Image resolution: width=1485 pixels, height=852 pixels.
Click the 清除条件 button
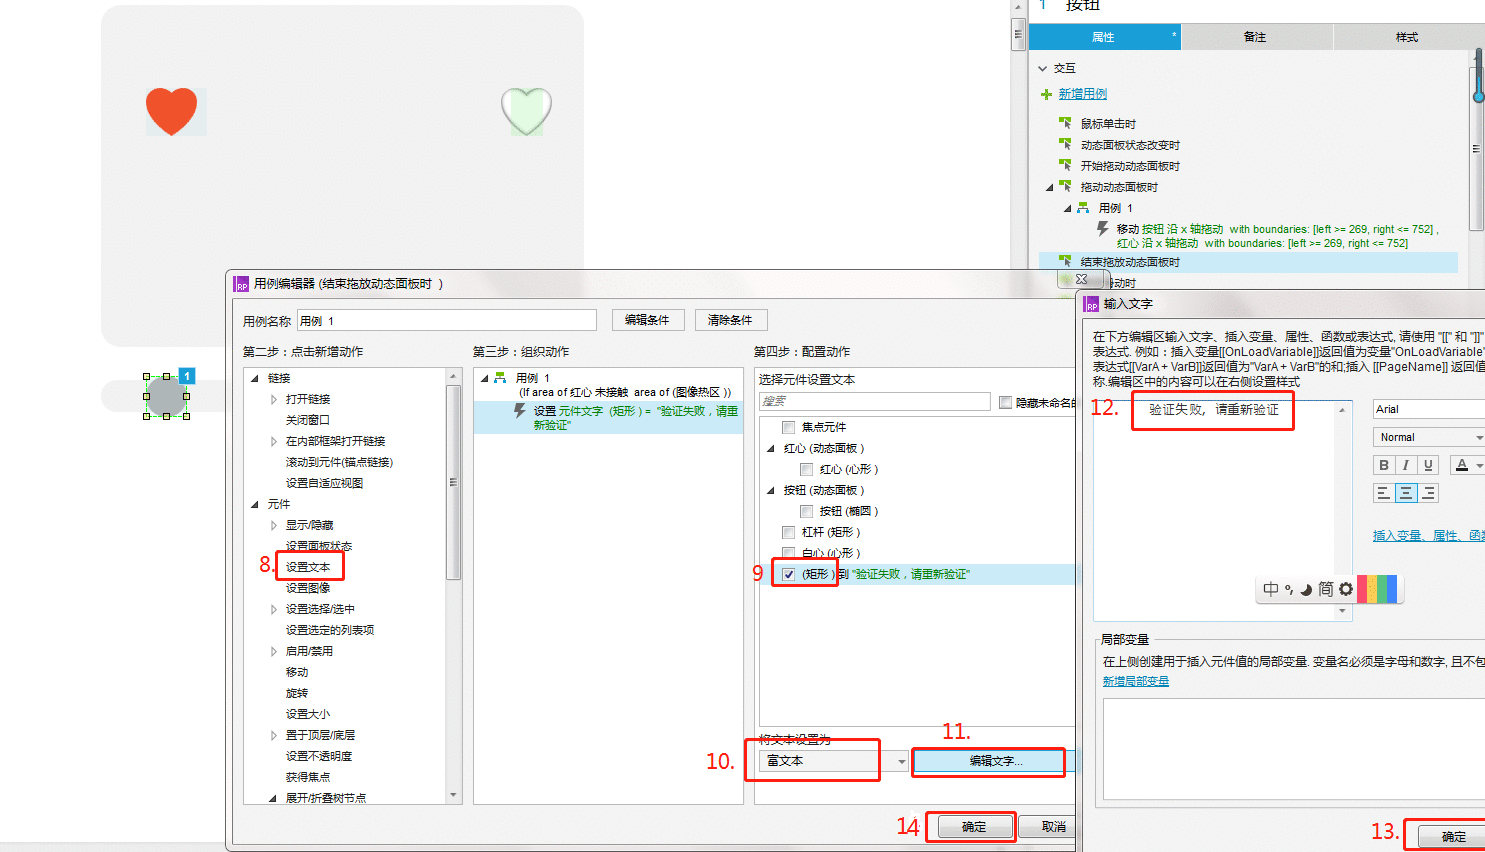[730, 320]
